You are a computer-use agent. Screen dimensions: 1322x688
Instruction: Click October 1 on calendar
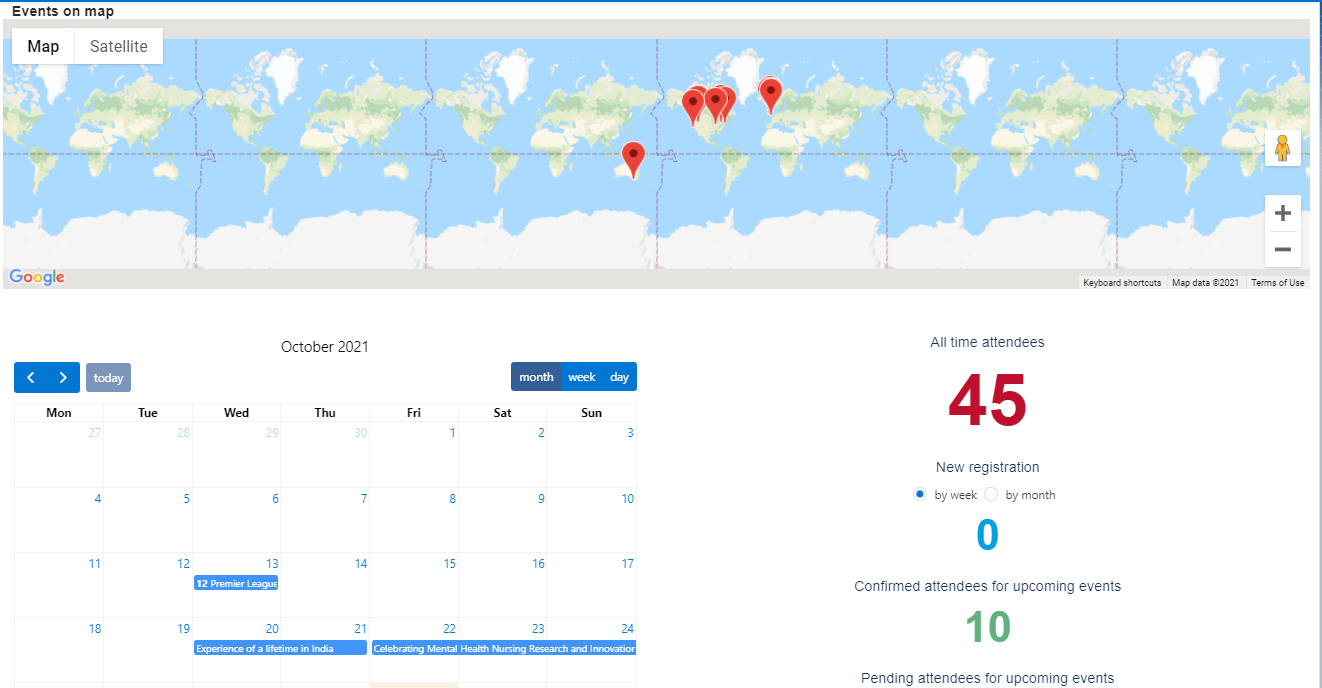pyautogui.click(x=452, y=433)
